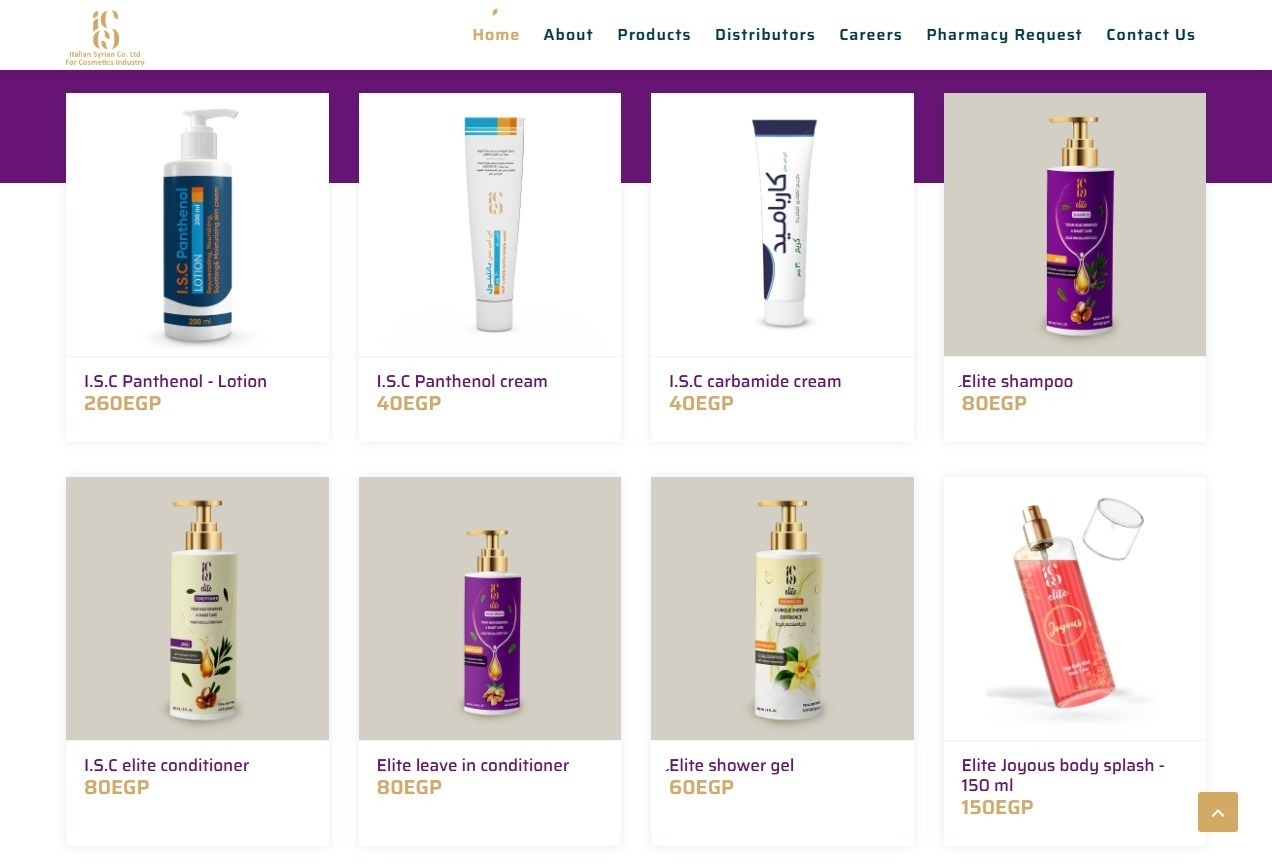Open the Careers page
Screen dimensions: 1272x866
click(x=870, y=35)
